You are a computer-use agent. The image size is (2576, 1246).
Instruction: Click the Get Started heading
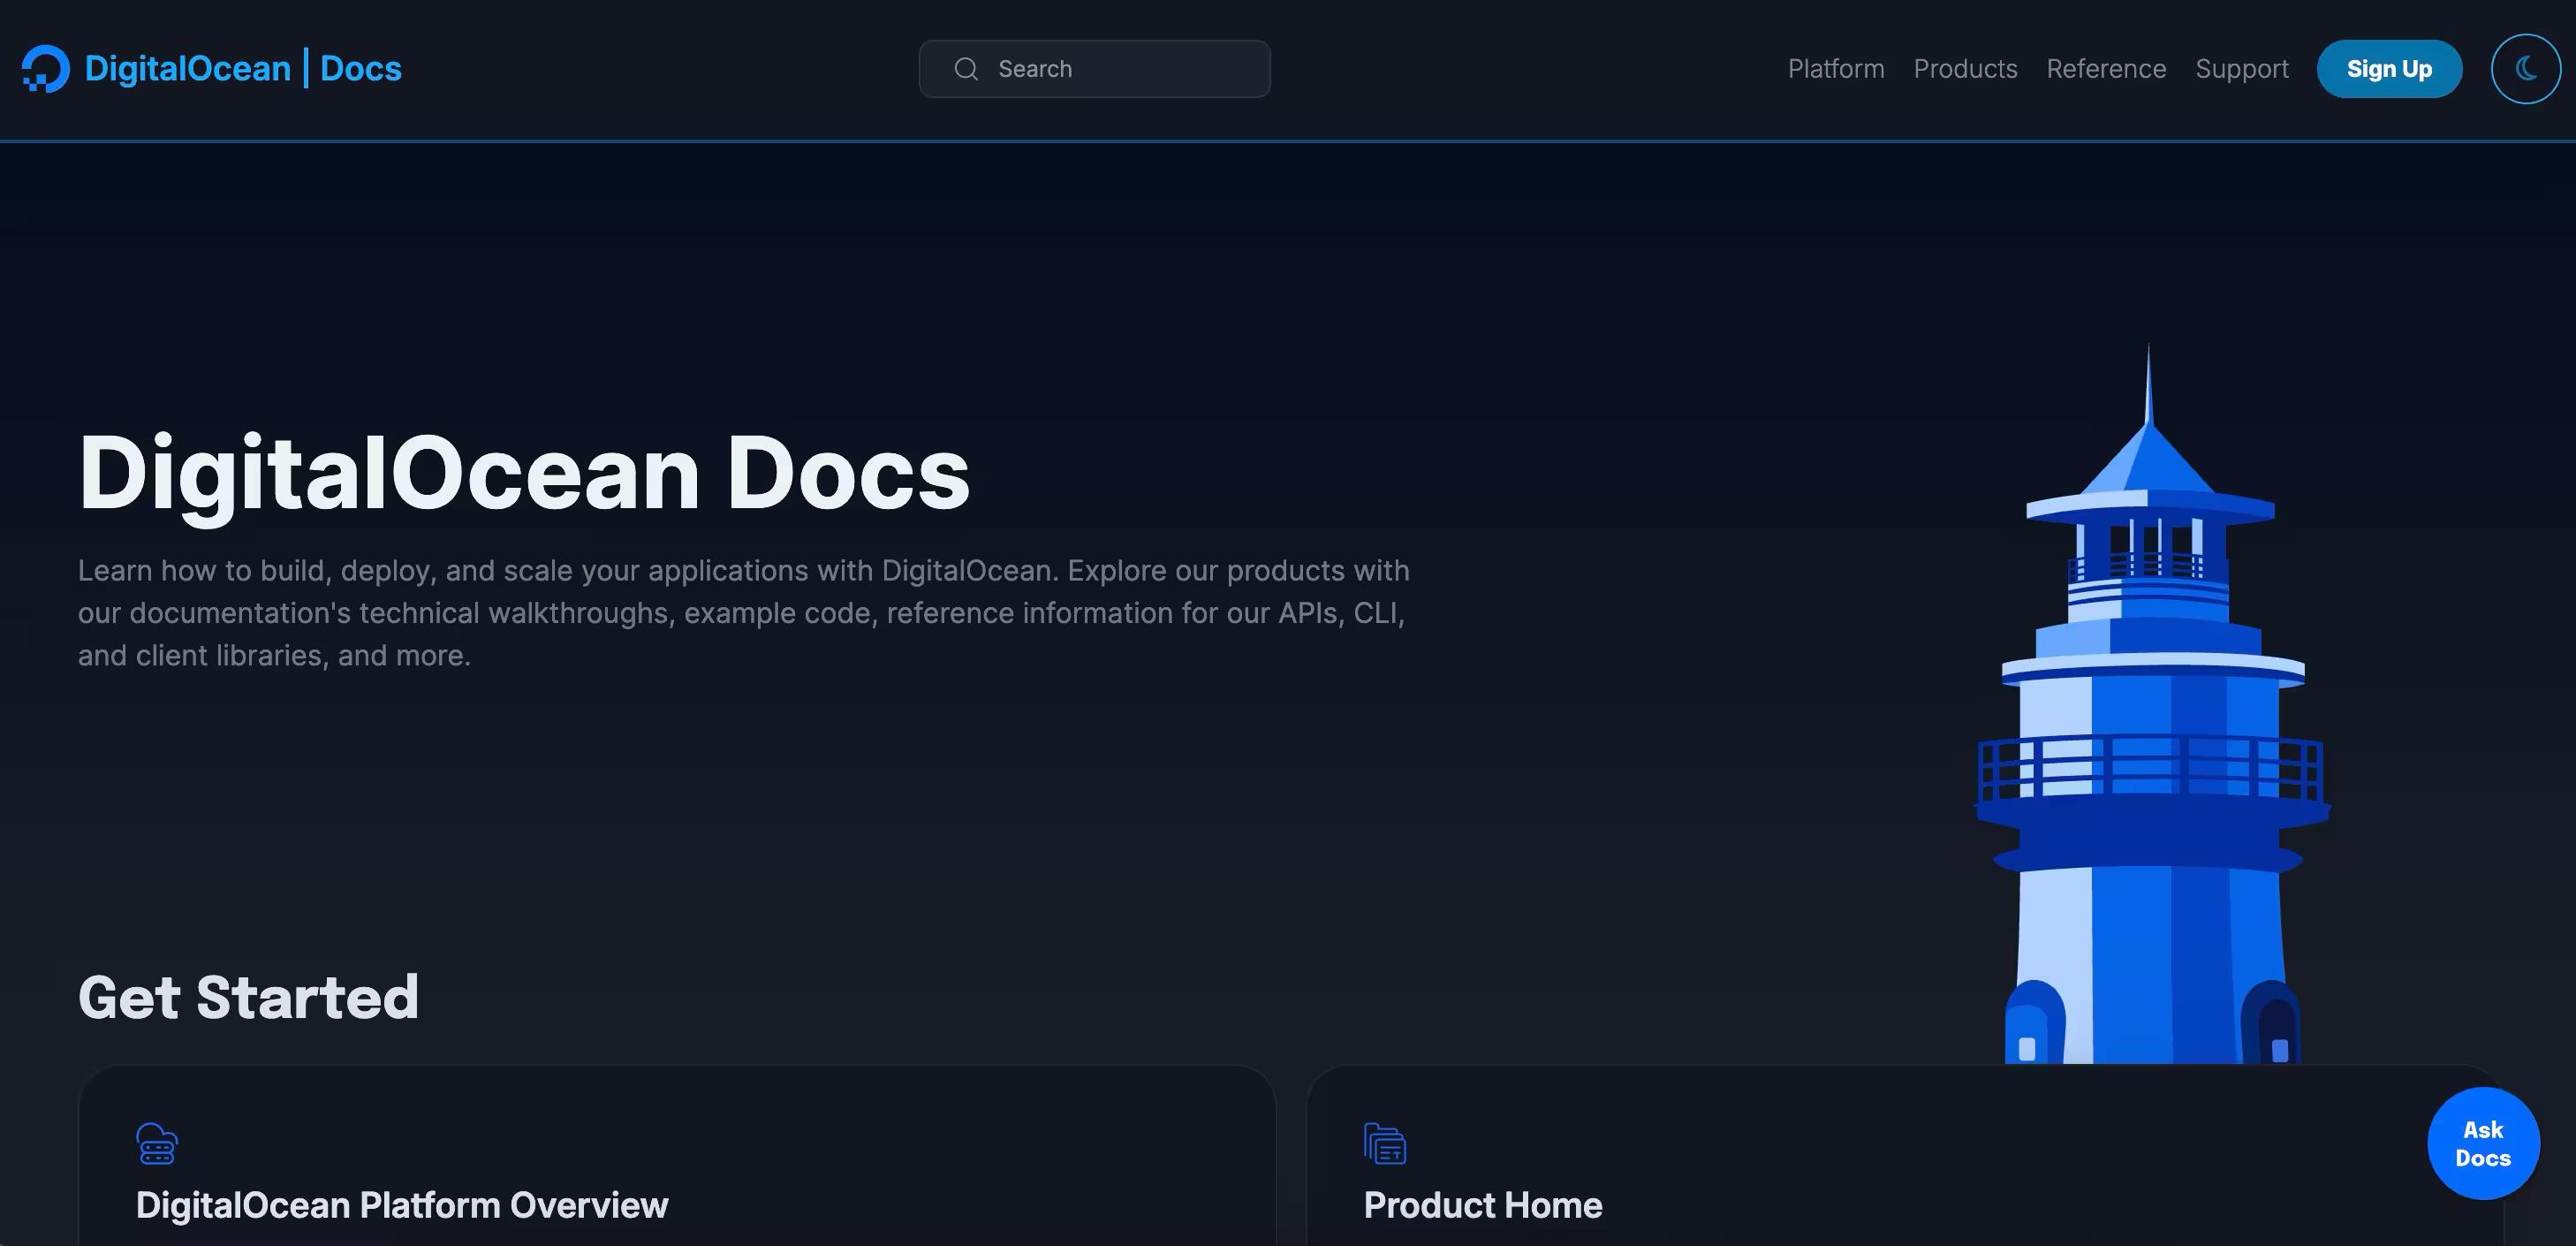(248, 997)
